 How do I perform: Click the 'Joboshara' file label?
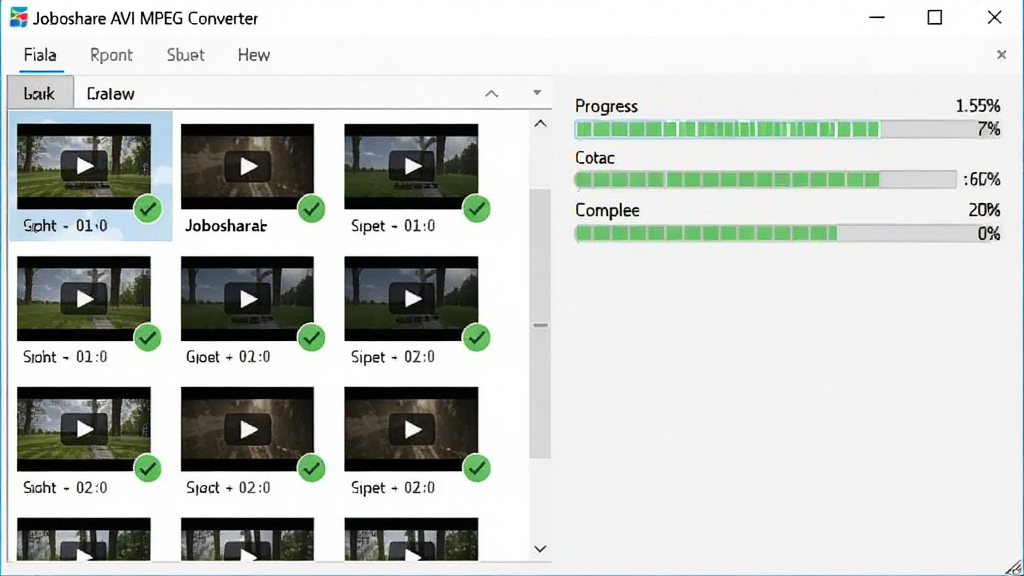[x=226, y=226]
